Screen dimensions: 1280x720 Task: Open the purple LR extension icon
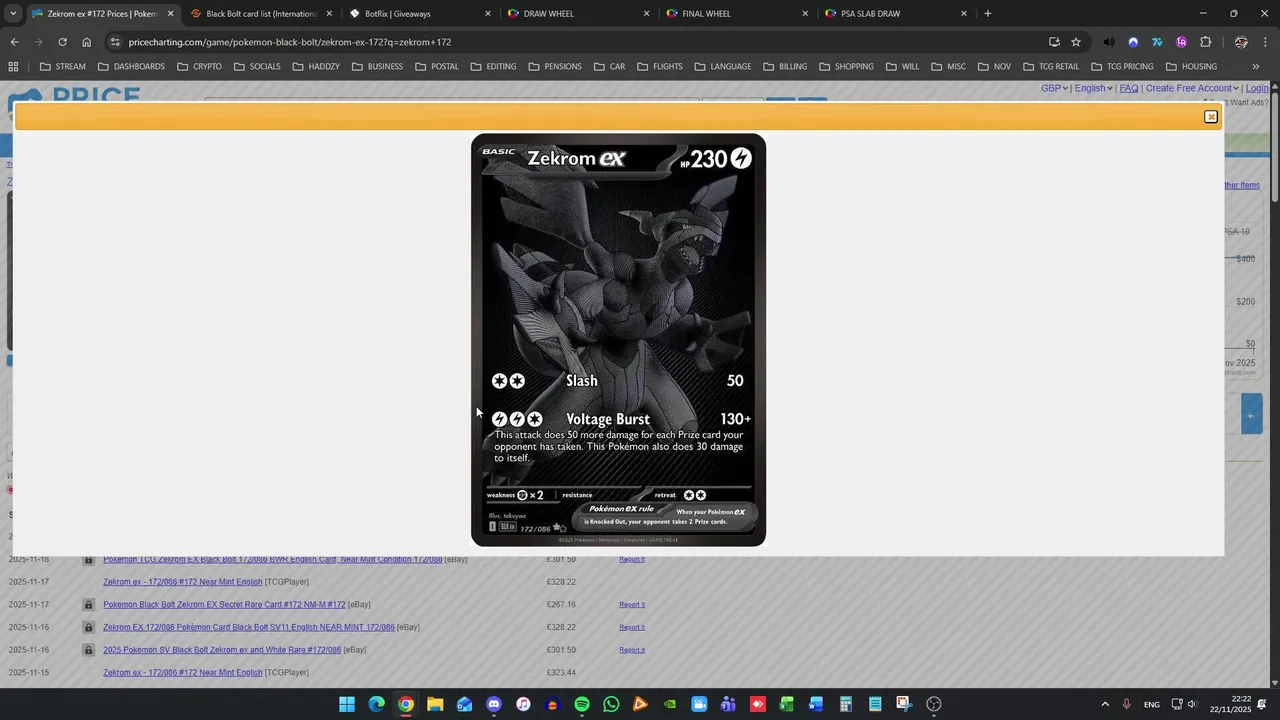(x=1181, y=42)
